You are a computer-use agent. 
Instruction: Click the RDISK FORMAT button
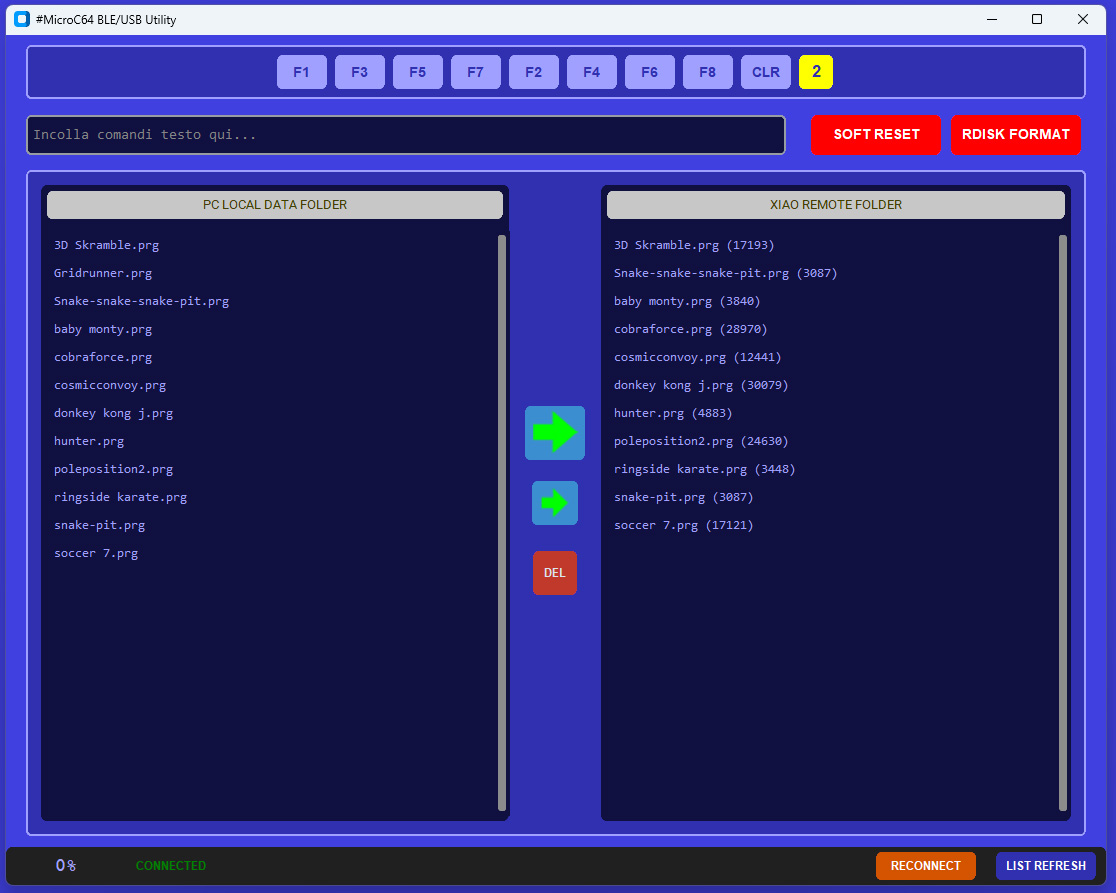[1015, 135]
